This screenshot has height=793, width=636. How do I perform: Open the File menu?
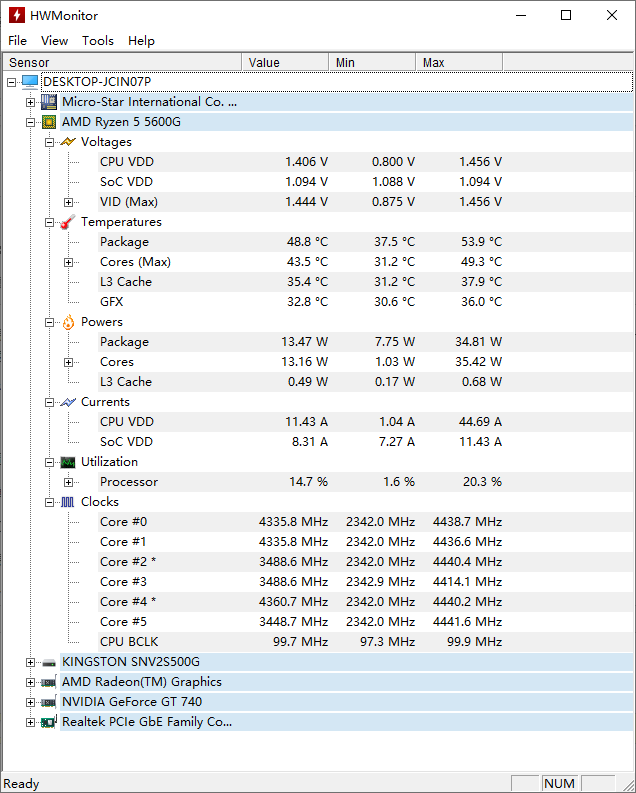(17, 41)
